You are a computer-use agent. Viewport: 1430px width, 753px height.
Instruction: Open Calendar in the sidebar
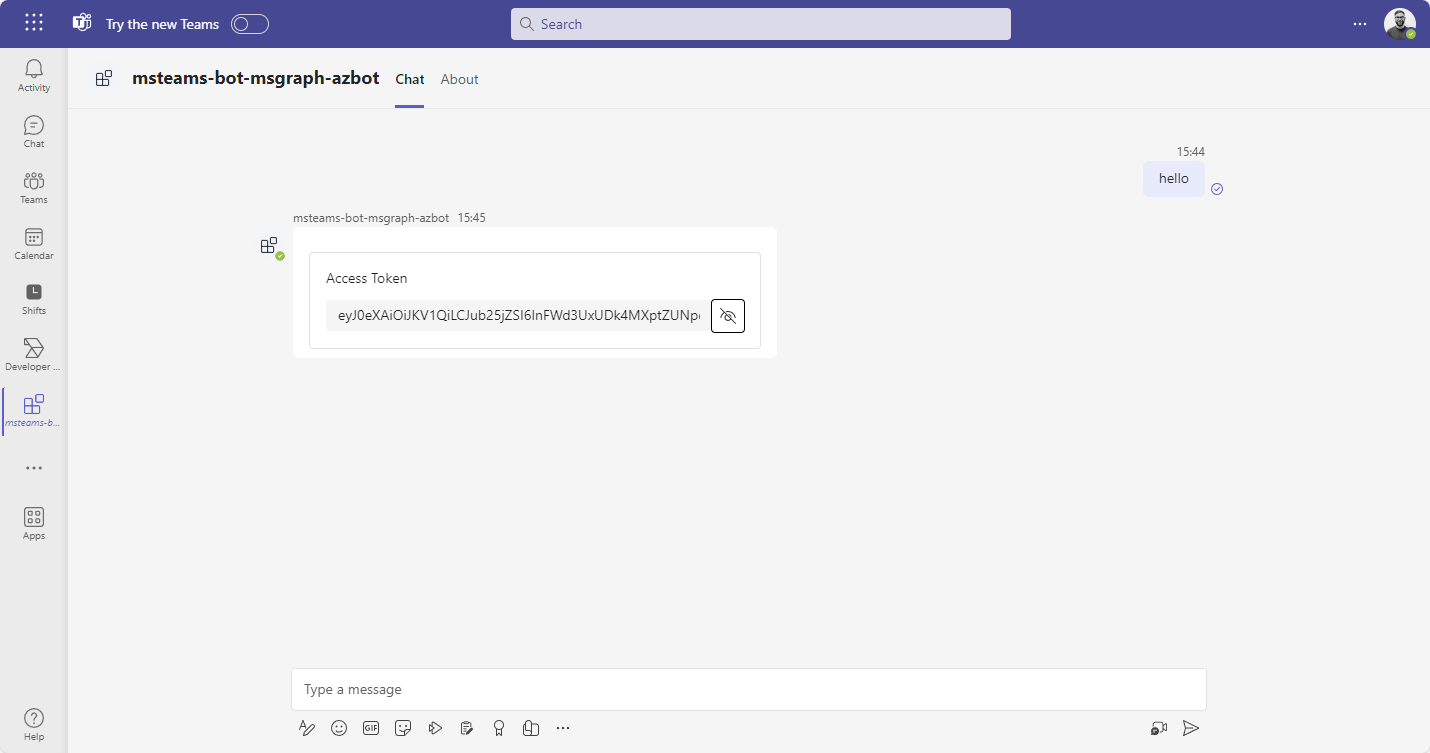(34, 243)
